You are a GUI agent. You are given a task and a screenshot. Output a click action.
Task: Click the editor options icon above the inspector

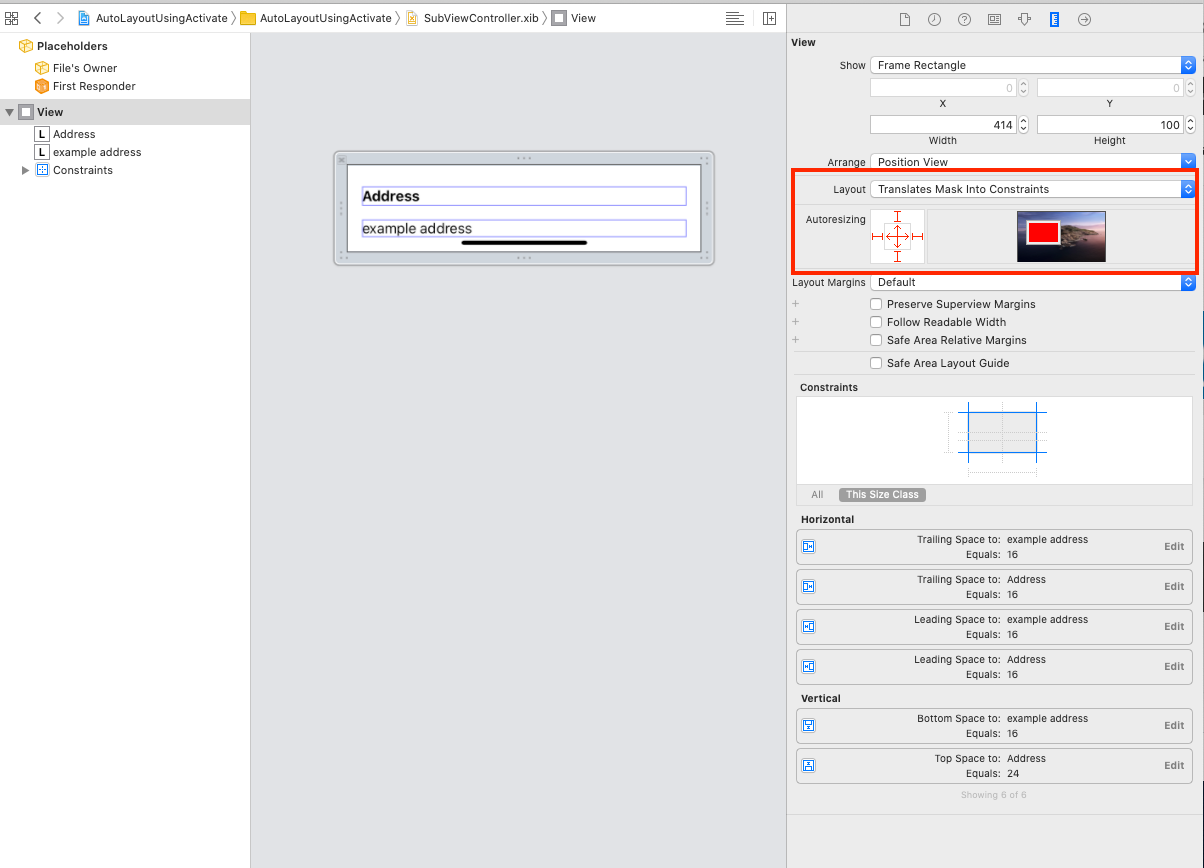tap(735, 18)
